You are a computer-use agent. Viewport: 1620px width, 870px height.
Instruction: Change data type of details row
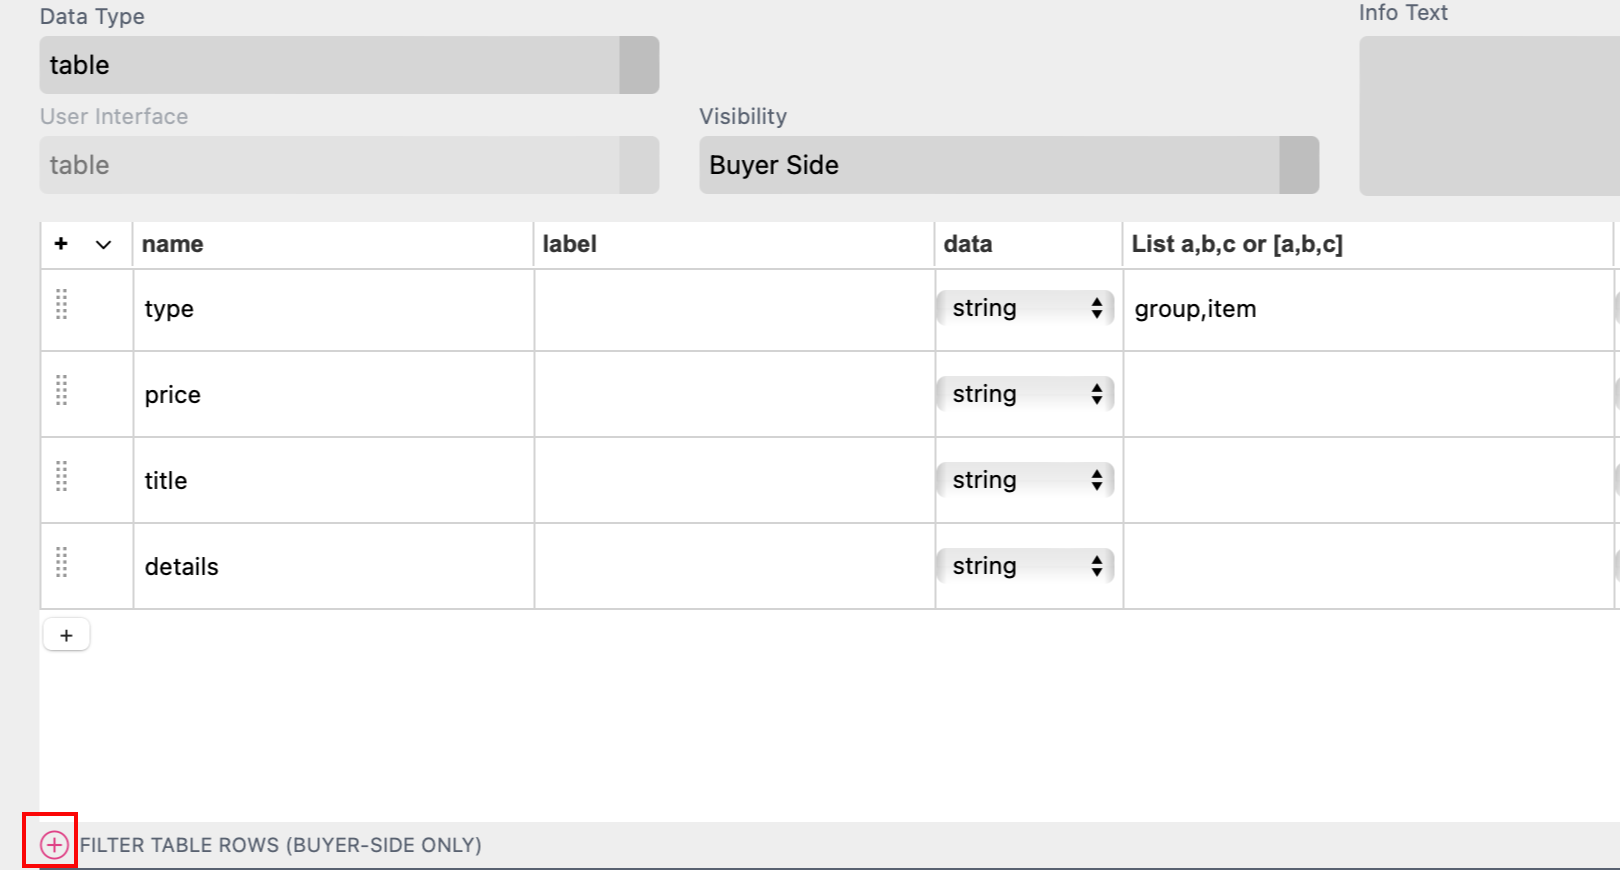tap(1026, 566)
